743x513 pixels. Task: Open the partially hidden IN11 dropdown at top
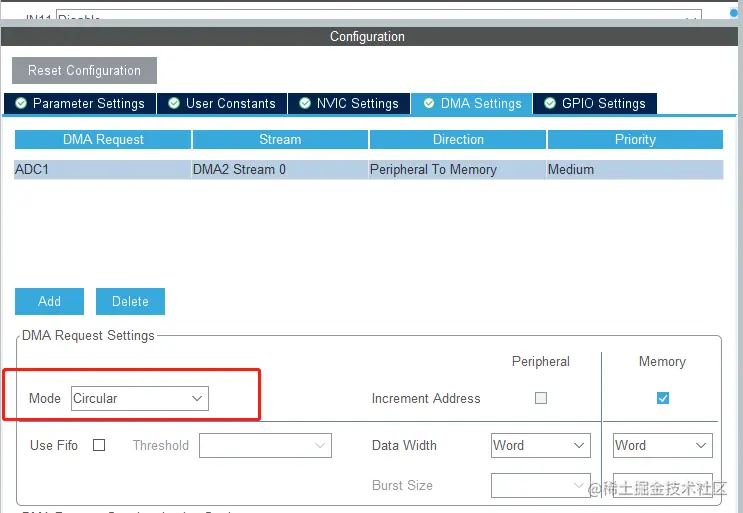[379, 14]
